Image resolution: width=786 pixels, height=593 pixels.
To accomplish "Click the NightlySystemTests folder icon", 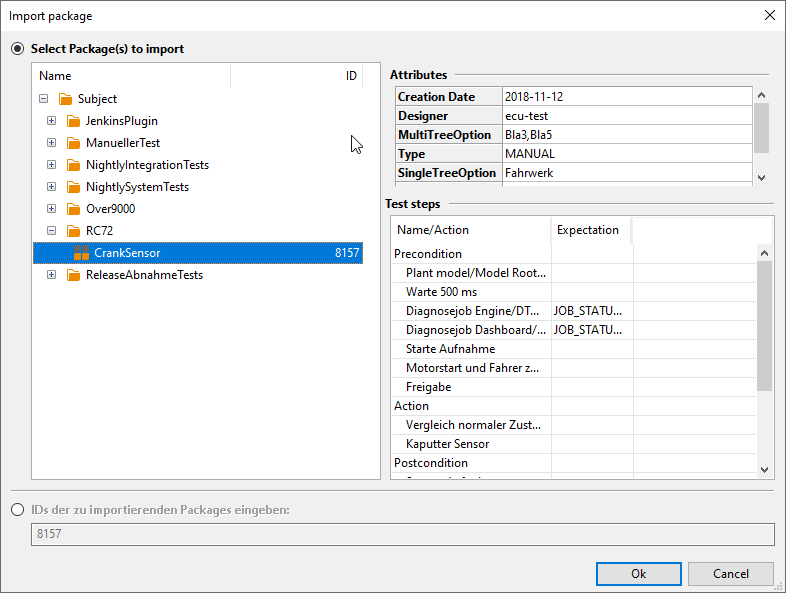I will coord(73,187).
